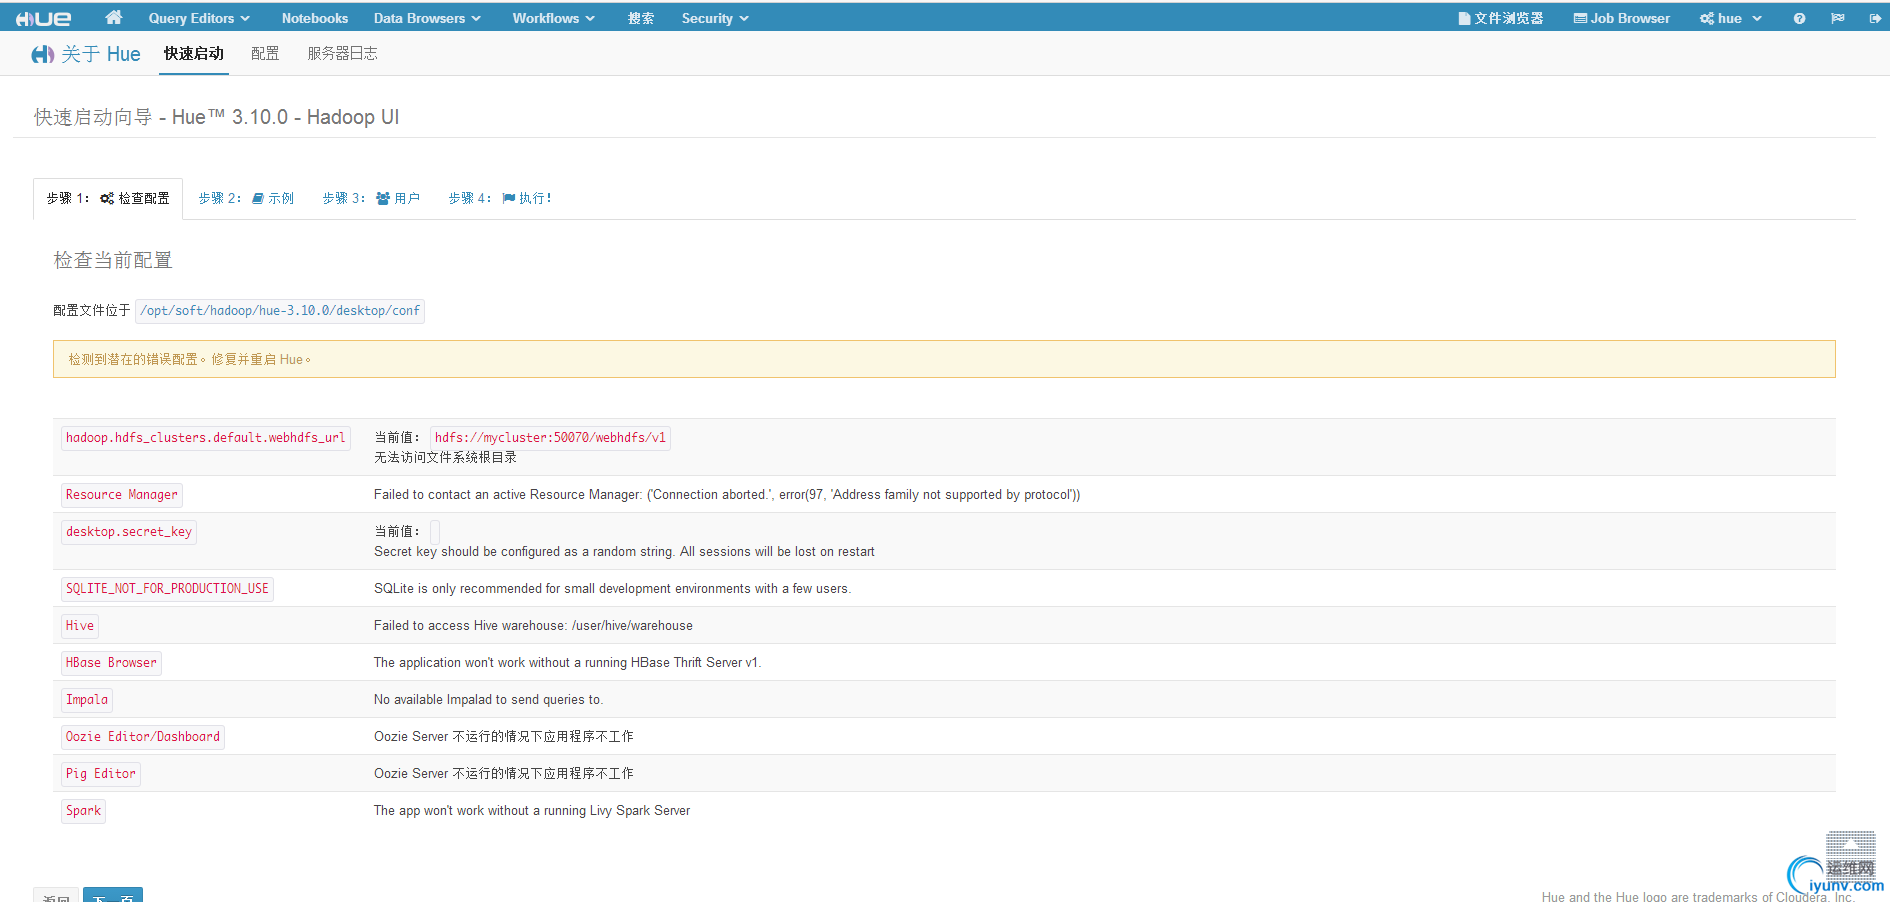The width and height of the screenshot is (1890, 902).
Task: Open the 服务器日志 tab
Action: click(x=342, y=54)
